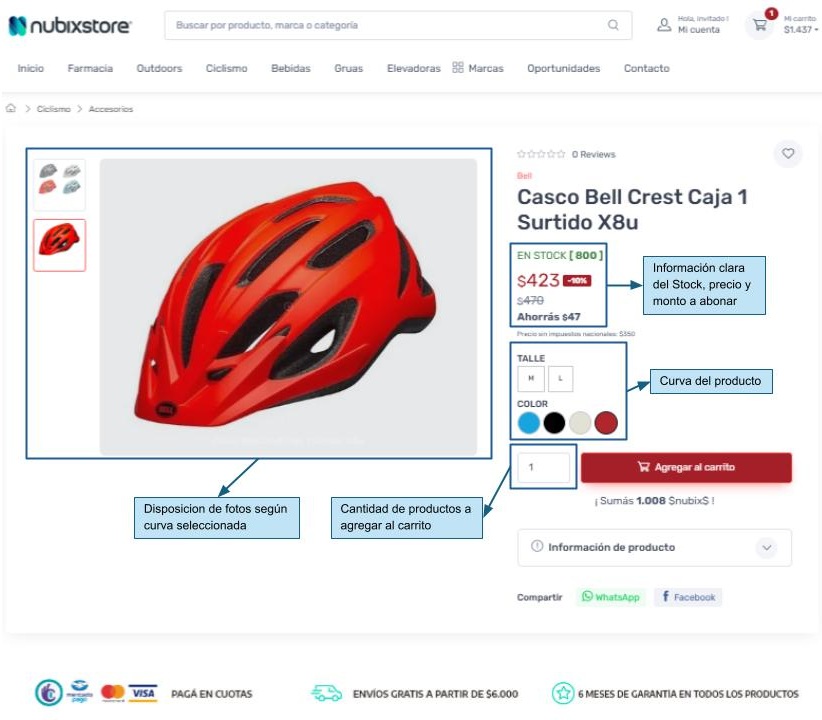Image resolution: width=822 pixels, height=720 pixels.
Task: Open the Bebidas category
Action: point(291,68)
